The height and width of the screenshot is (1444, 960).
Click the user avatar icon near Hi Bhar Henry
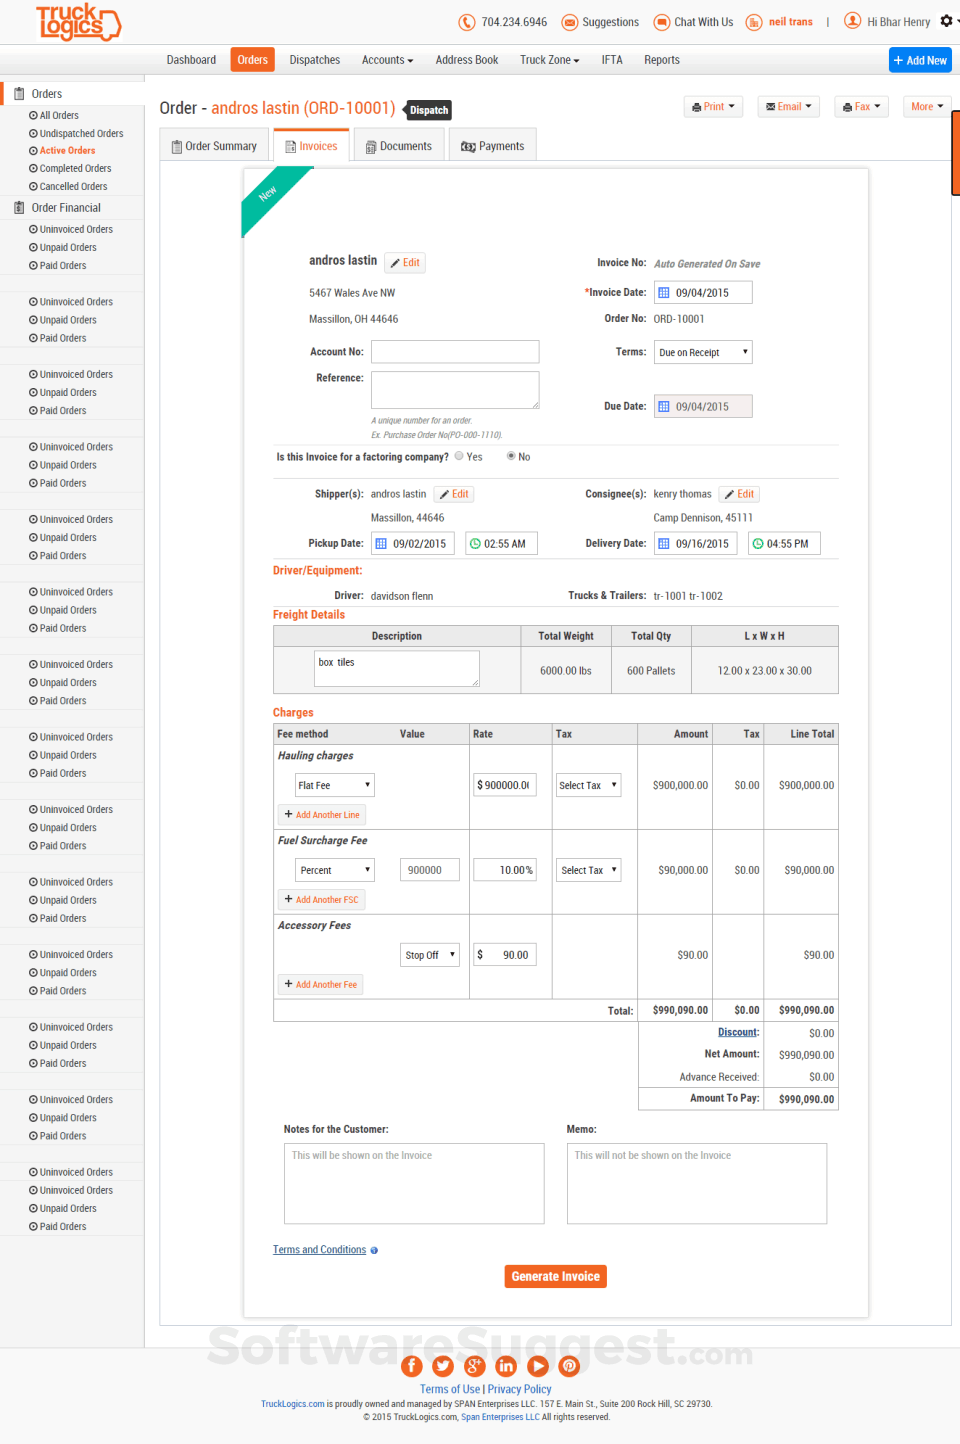852,21
